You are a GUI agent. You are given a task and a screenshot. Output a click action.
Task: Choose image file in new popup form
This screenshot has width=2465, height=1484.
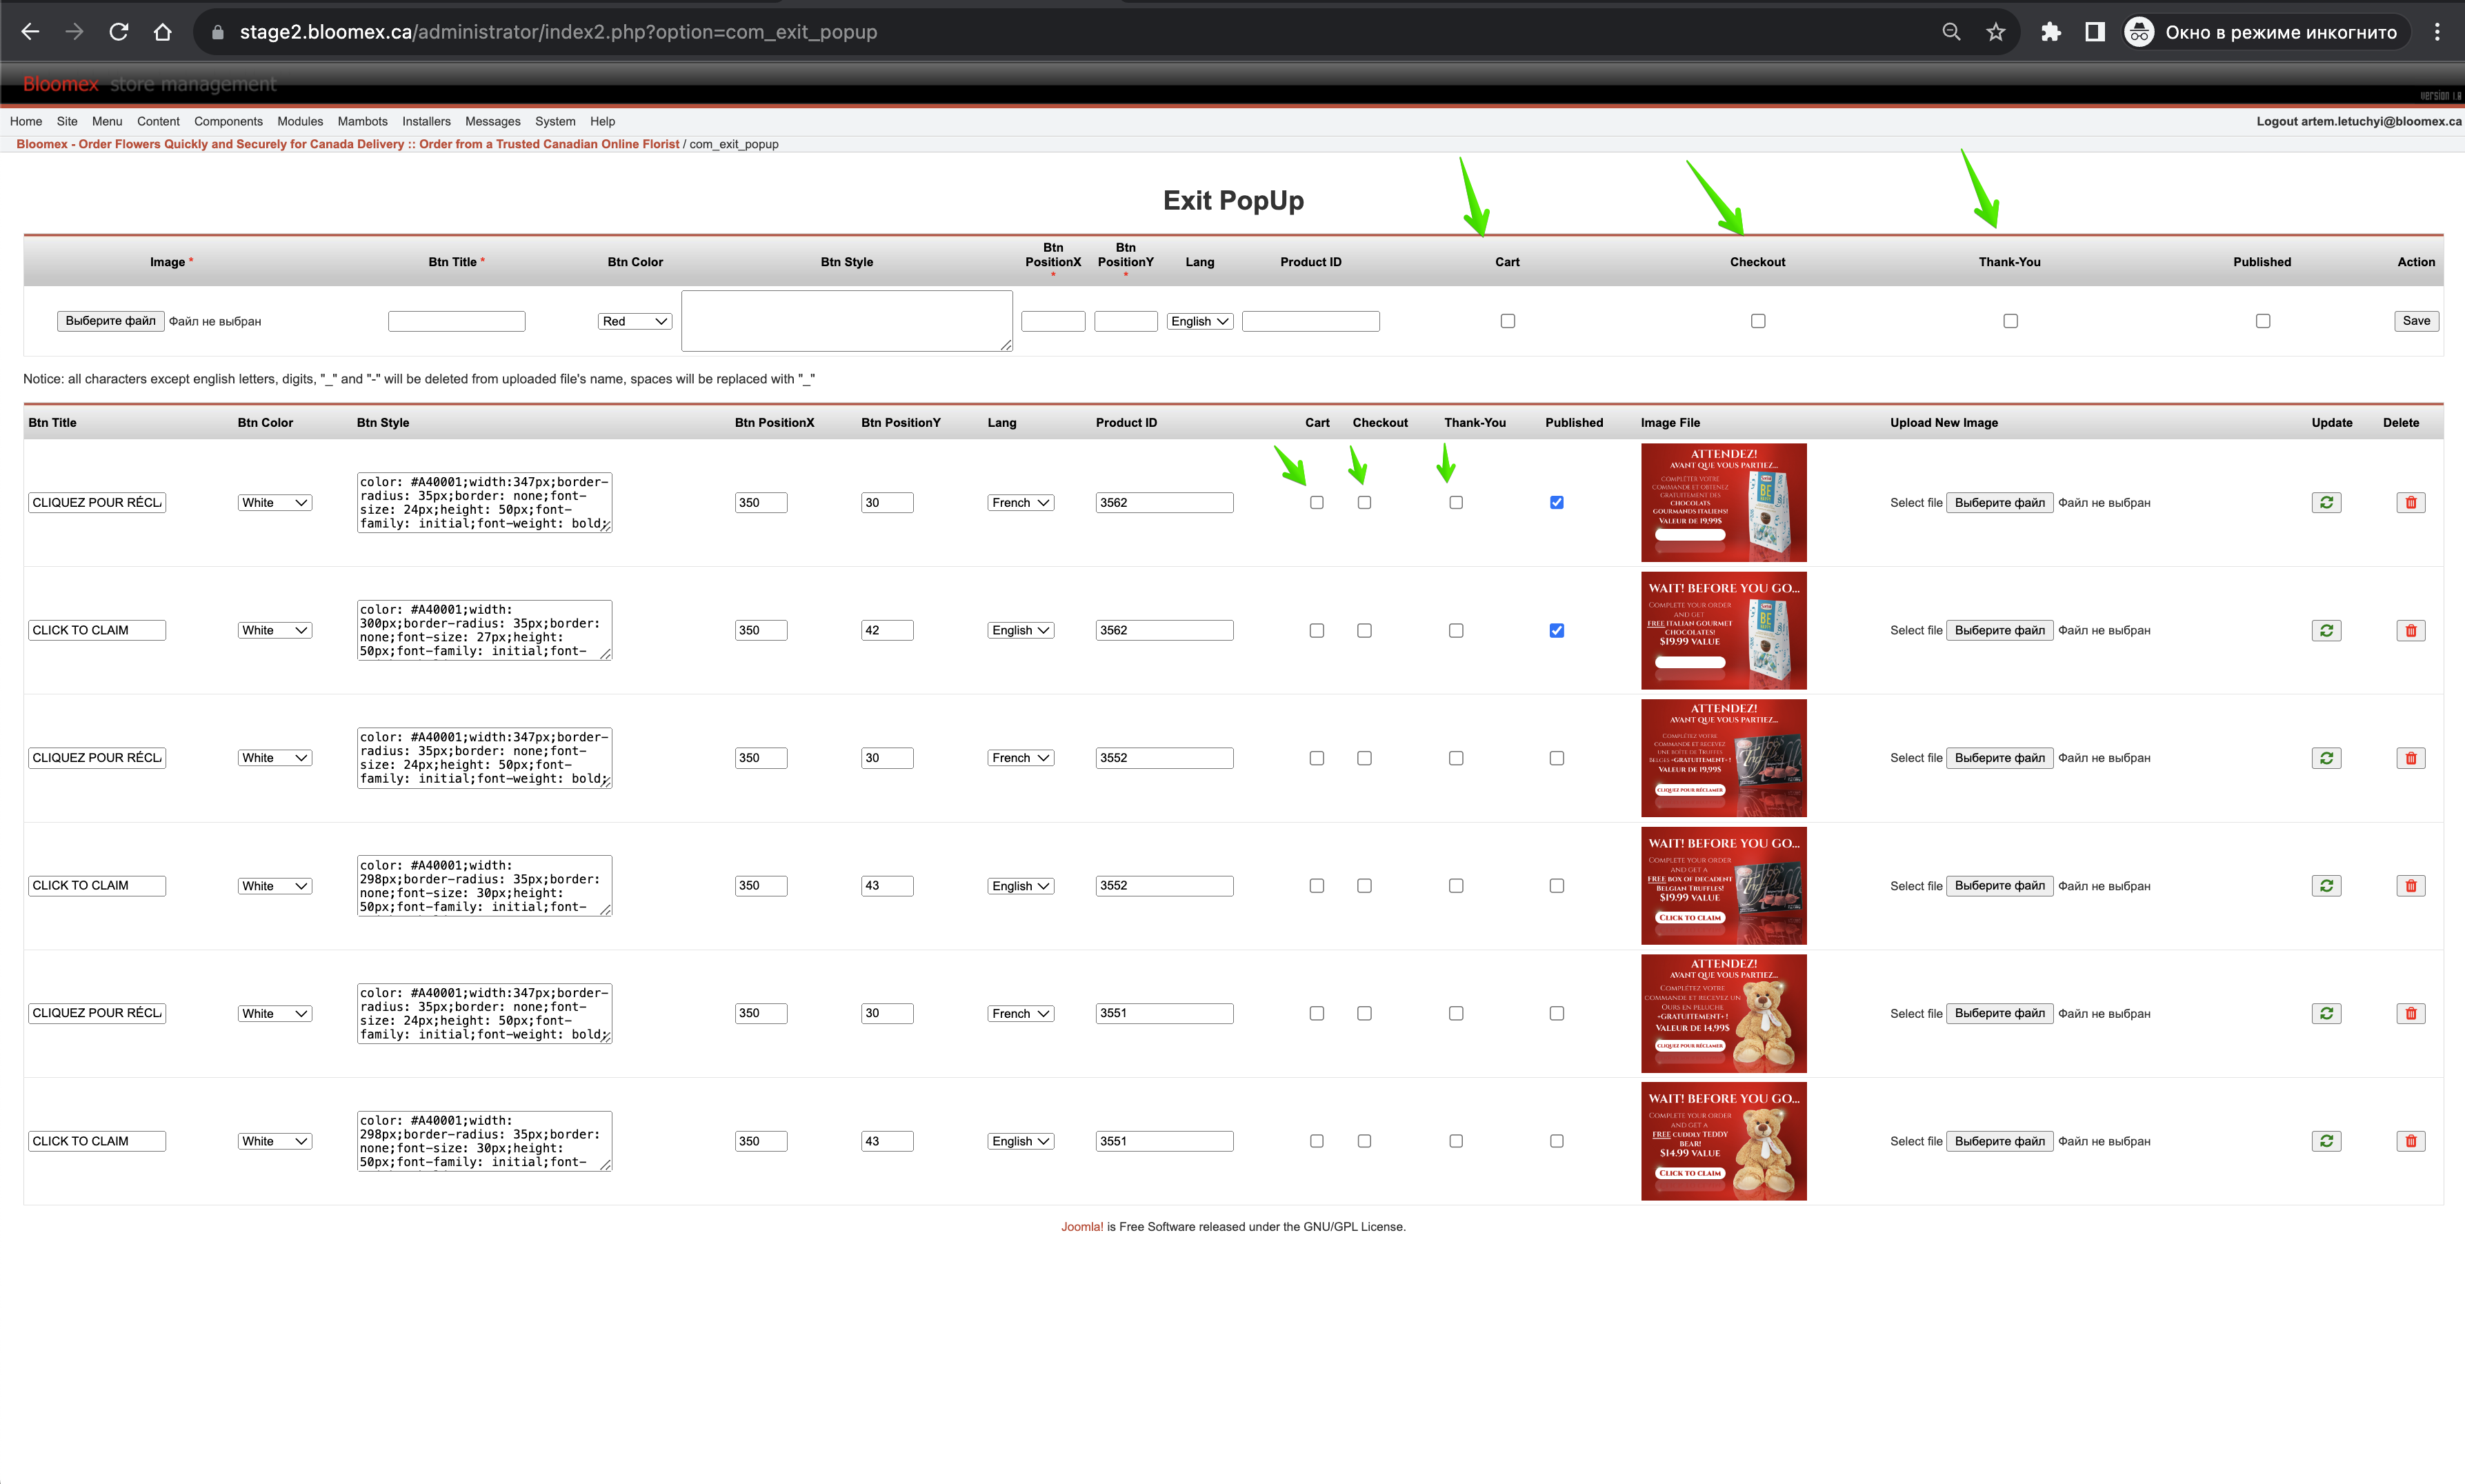110,321
